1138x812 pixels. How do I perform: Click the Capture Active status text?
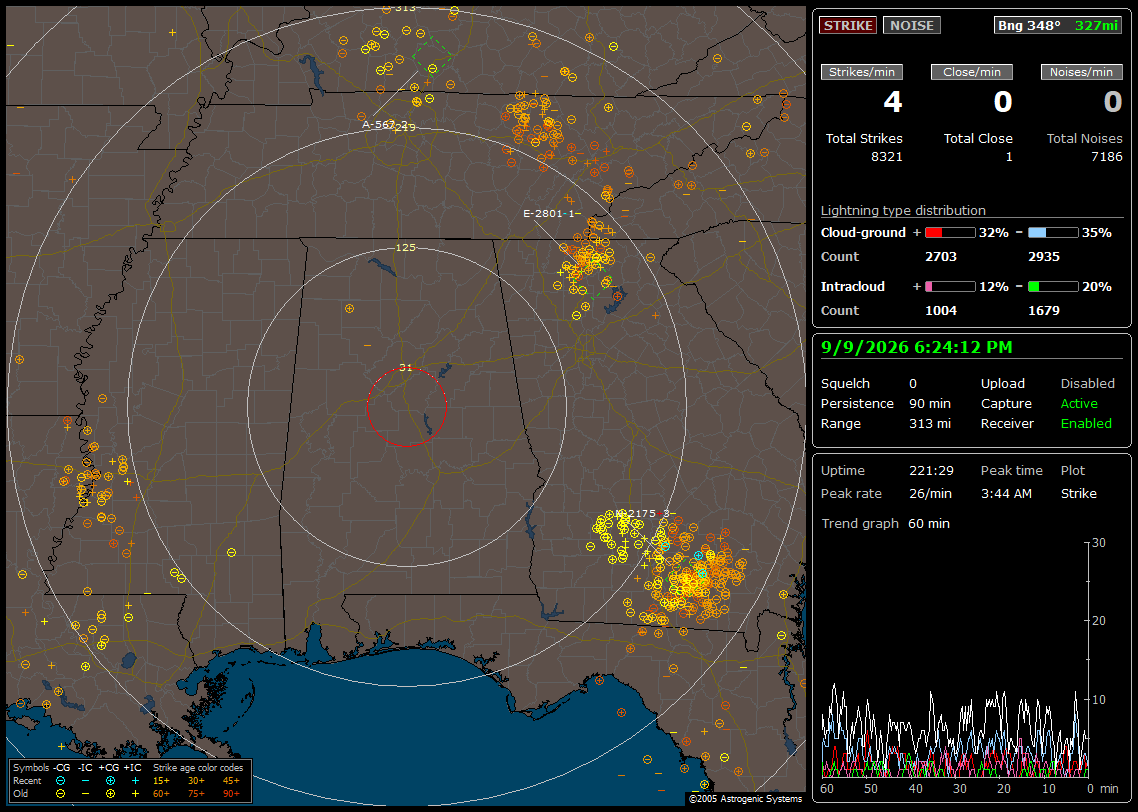(x=1079, y=403)
